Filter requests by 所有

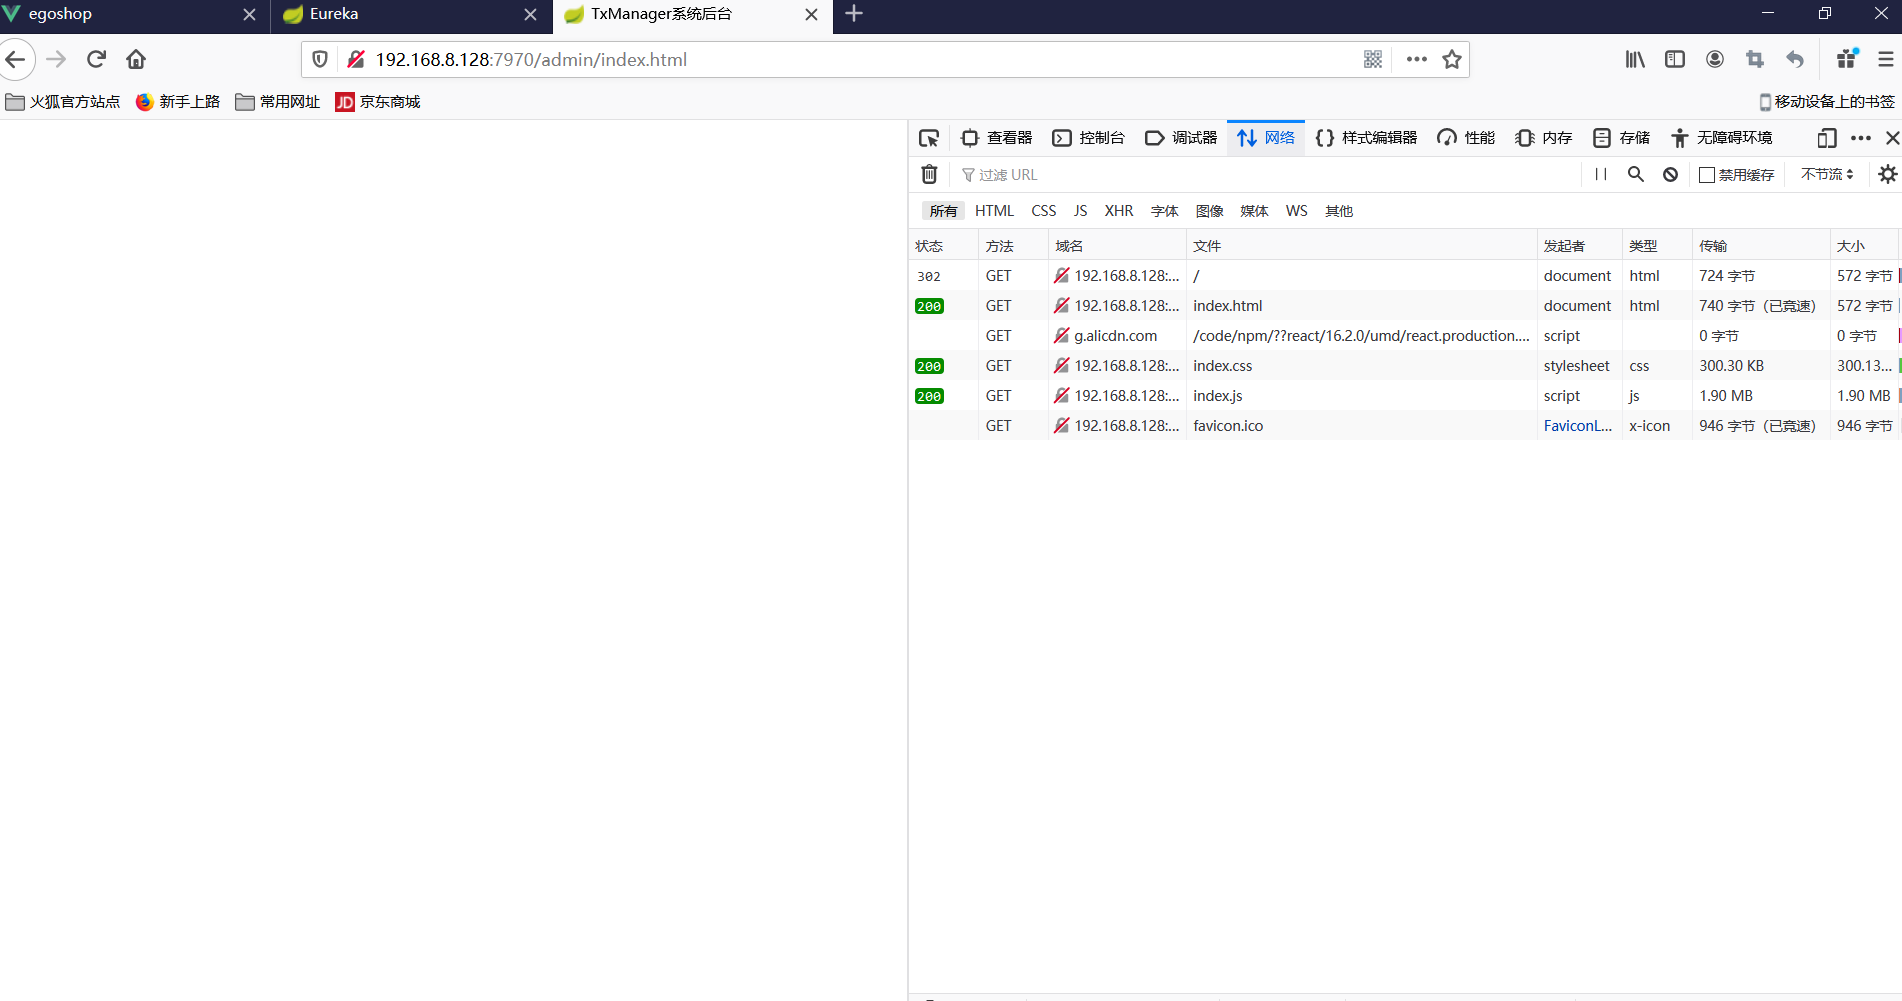pyautogui.click(x=943, y=211)
